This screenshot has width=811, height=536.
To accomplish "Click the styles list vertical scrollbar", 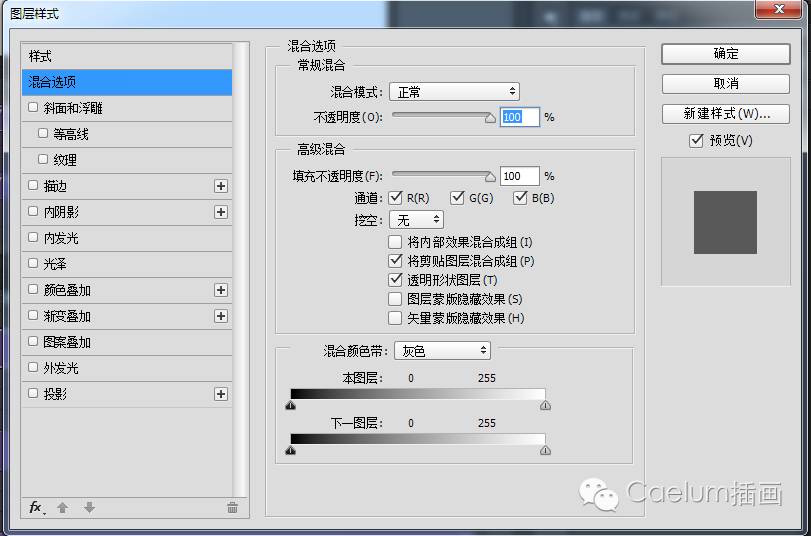I will coord(240,271).
